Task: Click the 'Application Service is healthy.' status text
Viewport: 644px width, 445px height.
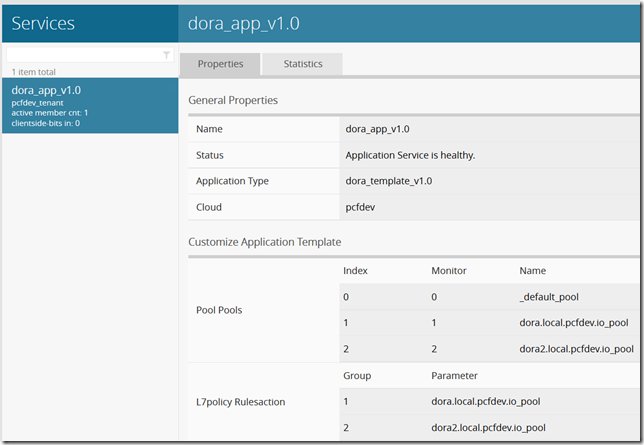Action: click(x=410, y=155)
